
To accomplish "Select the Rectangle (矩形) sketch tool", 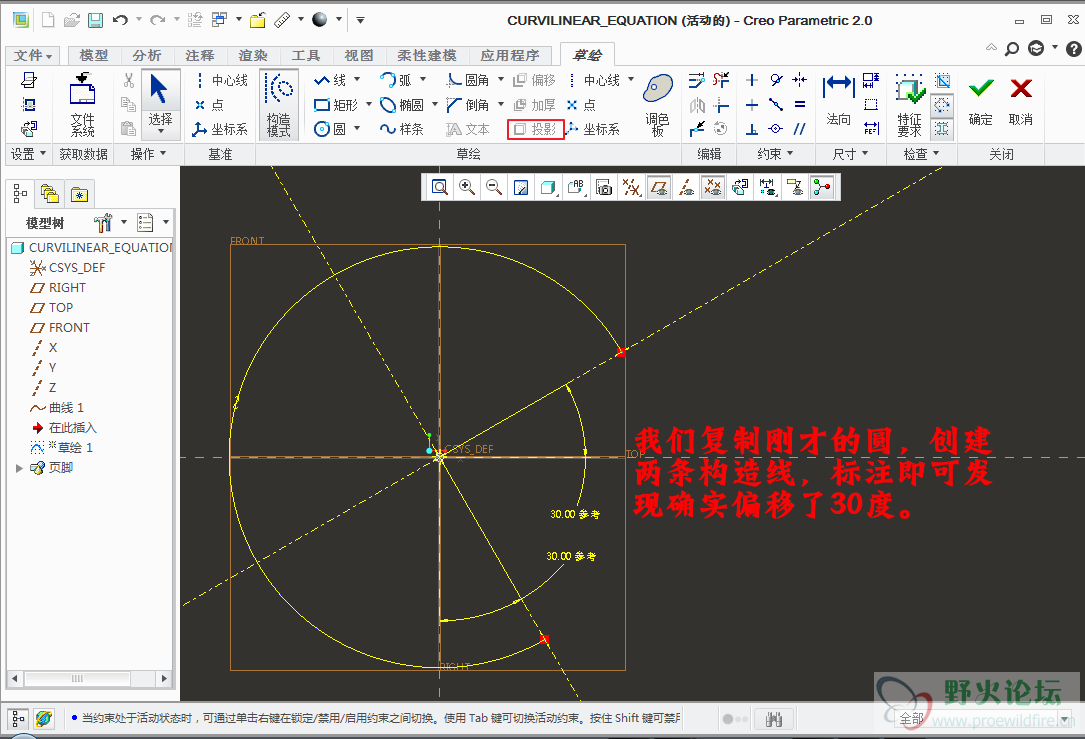I will pyautogui.click(x=336, y=105).
